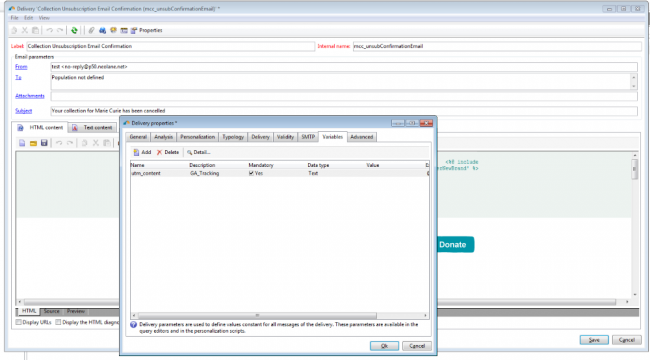Screen dimensions: 650x360
Task: Switch to the General tab
Action: [138, 137]
